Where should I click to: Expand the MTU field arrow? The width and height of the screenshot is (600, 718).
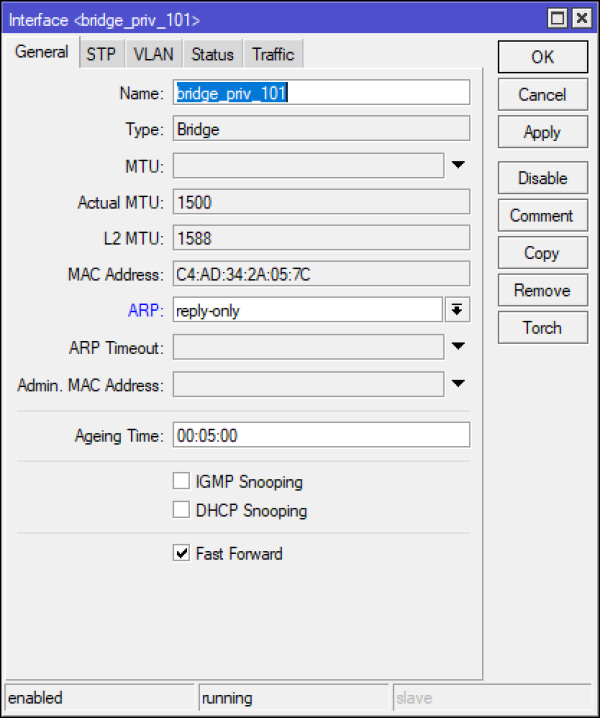(458, 165)
